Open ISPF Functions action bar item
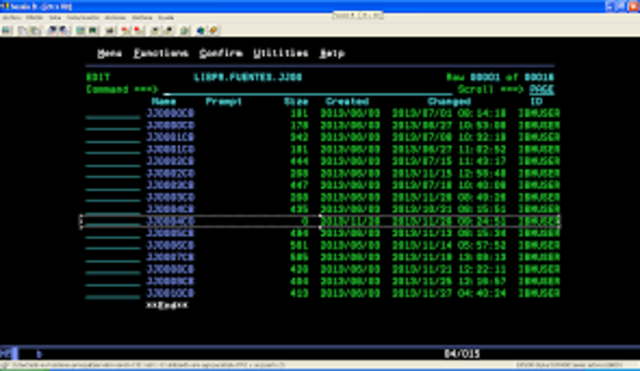This screenshot has height=371, width=640. [161, 53]
